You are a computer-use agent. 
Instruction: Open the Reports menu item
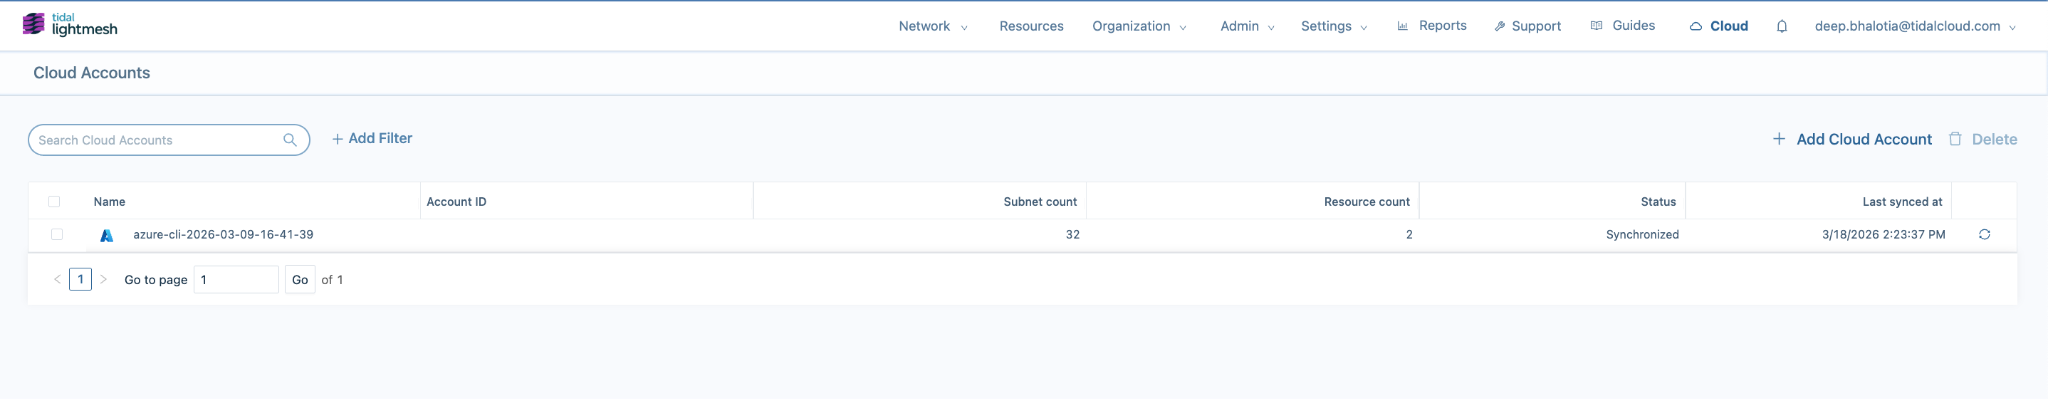pos(1431,26)
